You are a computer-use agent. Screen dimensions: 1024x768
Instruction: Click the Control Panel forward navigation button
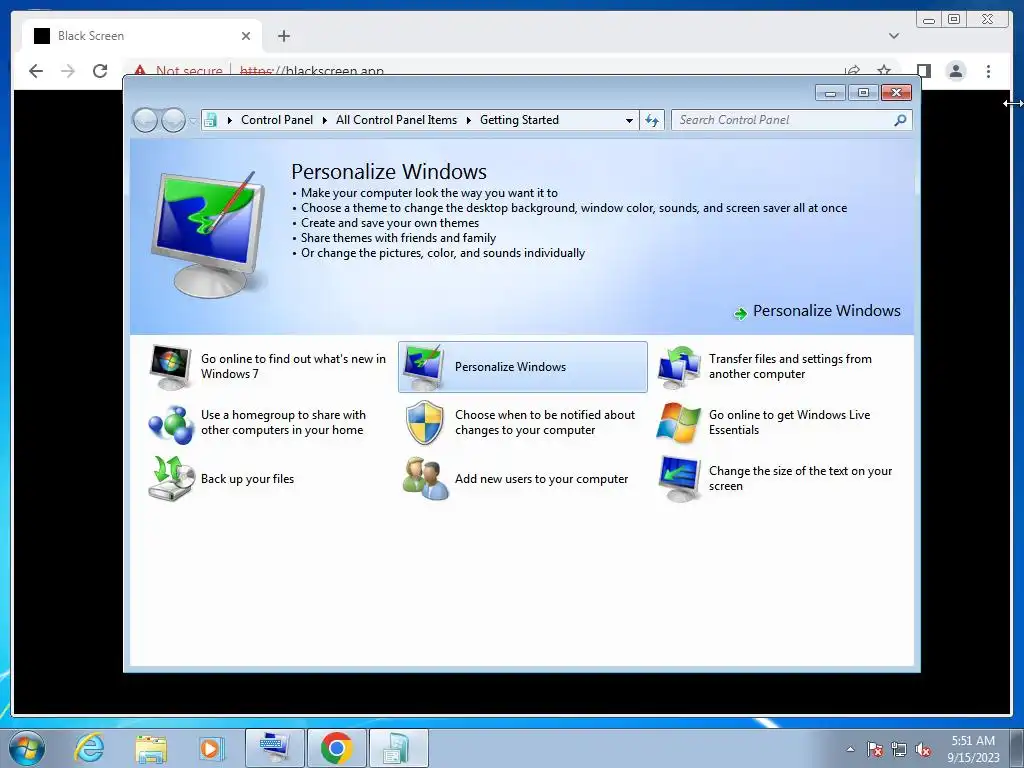coord(173,120)
